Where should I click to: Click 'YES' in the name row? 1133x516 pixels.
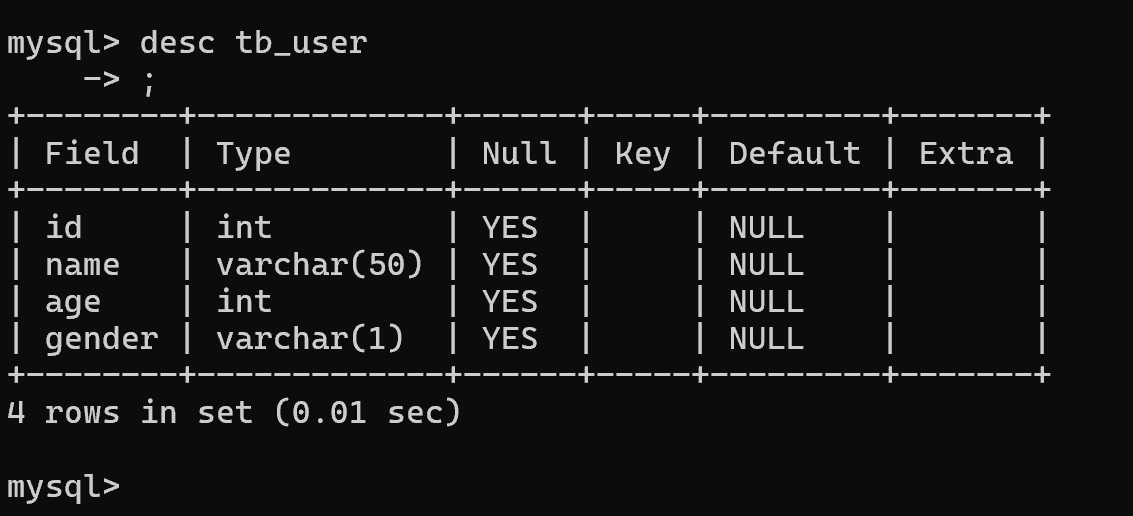tap(509, 265)
